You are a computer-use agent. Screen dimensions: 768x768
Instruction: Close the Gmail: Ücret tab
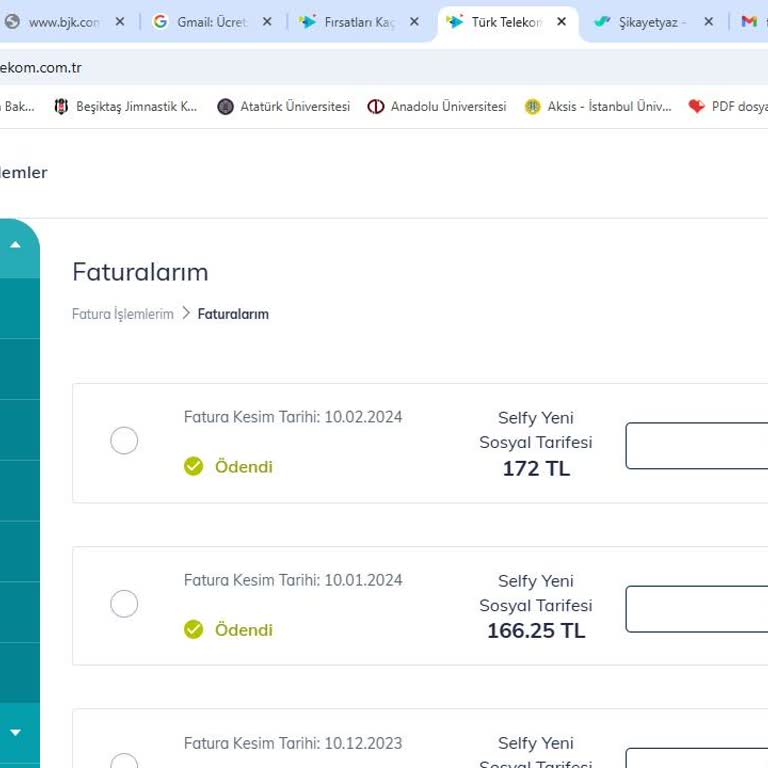267,22
